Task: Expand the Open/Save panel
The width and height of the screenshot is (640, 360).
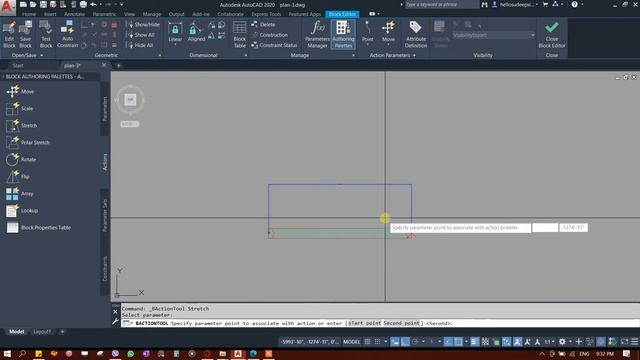Action: tap(27, 55)
